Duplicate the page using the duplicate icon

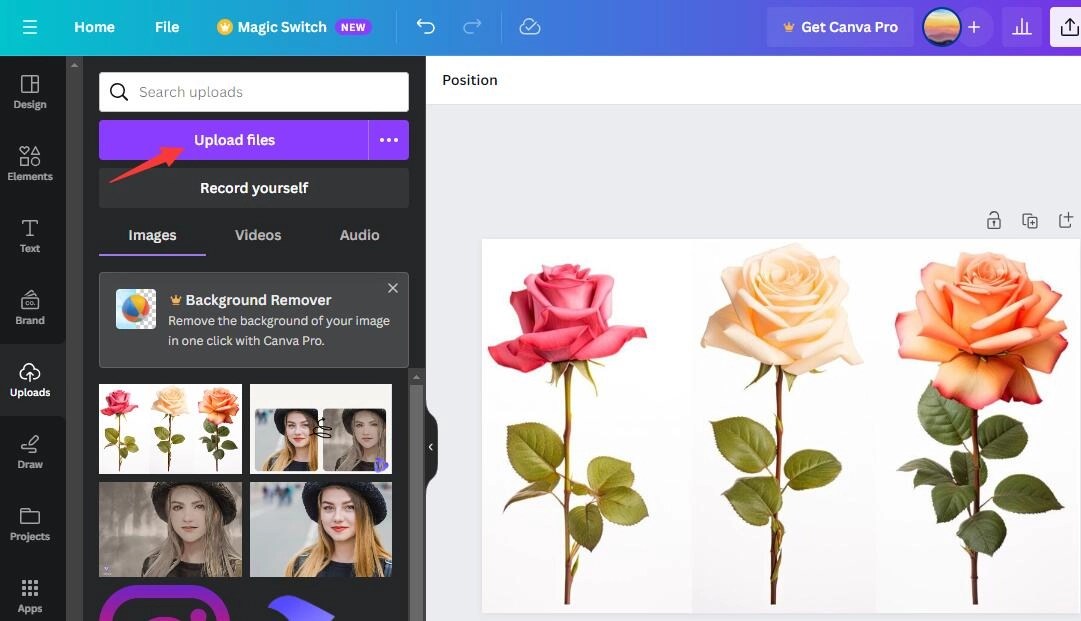point(1030,220)
